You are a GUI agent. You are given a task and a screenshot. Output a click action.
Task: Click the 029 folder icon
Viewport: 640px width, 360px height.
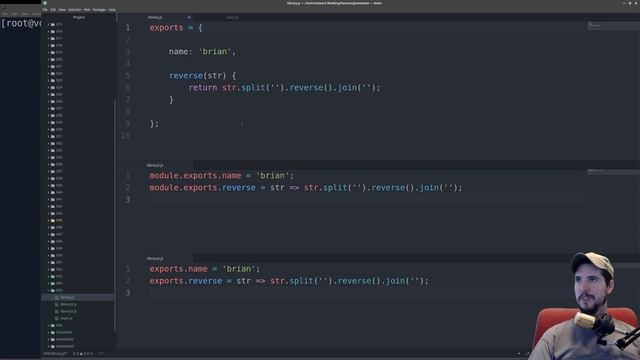pyautogui.click(x=53, y=122)
